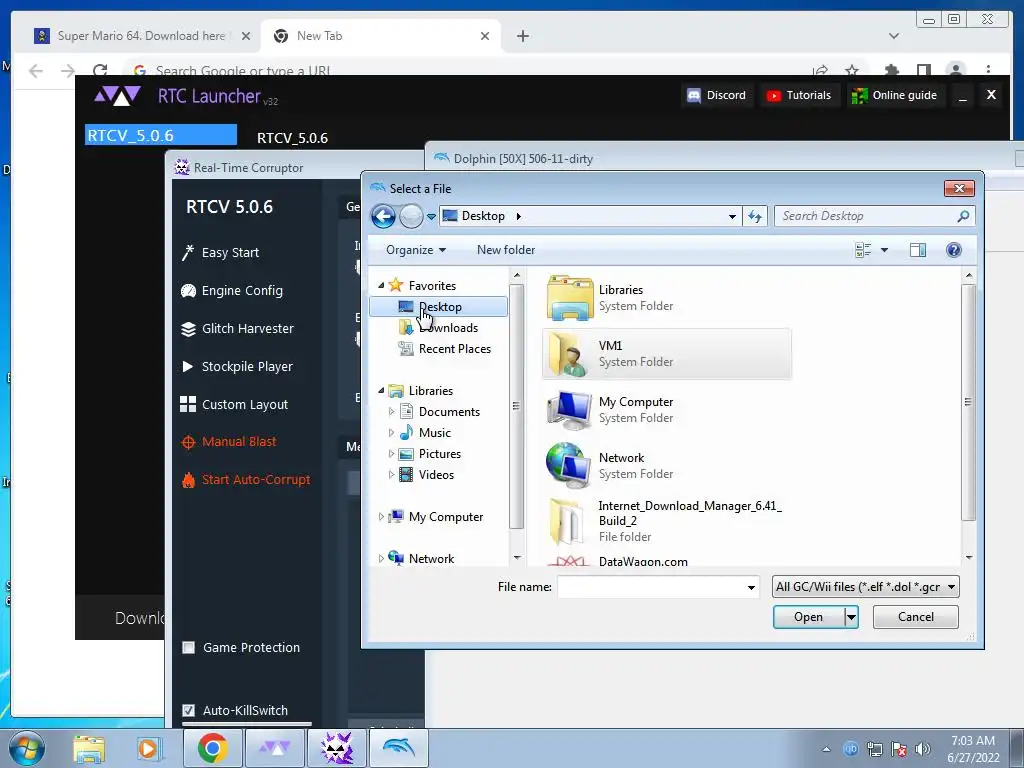Open Dolphin from the taskbar
The height and width of the screenshot is (768, 1024).
tap(399, 748)
